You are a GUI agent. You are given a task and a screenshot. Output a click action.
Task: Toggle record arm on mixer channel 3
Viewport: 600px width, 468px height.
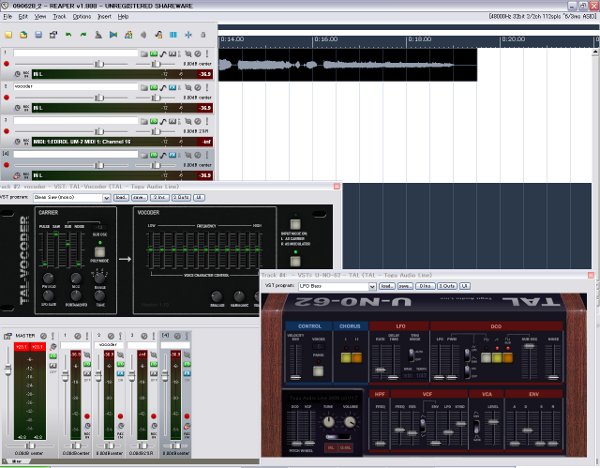coord(153,416)
